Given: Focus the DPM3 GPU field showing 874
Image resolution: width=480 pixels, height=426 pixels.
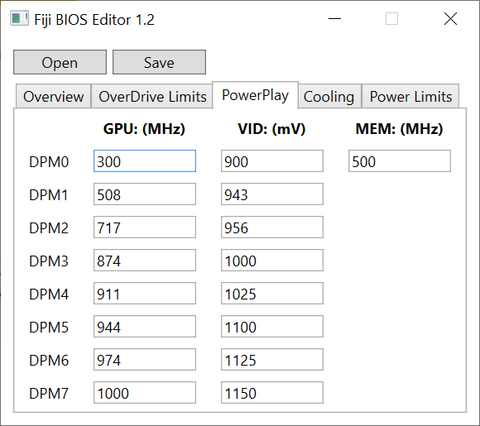Looking at the screenshot, I should [x=145, y=260].
